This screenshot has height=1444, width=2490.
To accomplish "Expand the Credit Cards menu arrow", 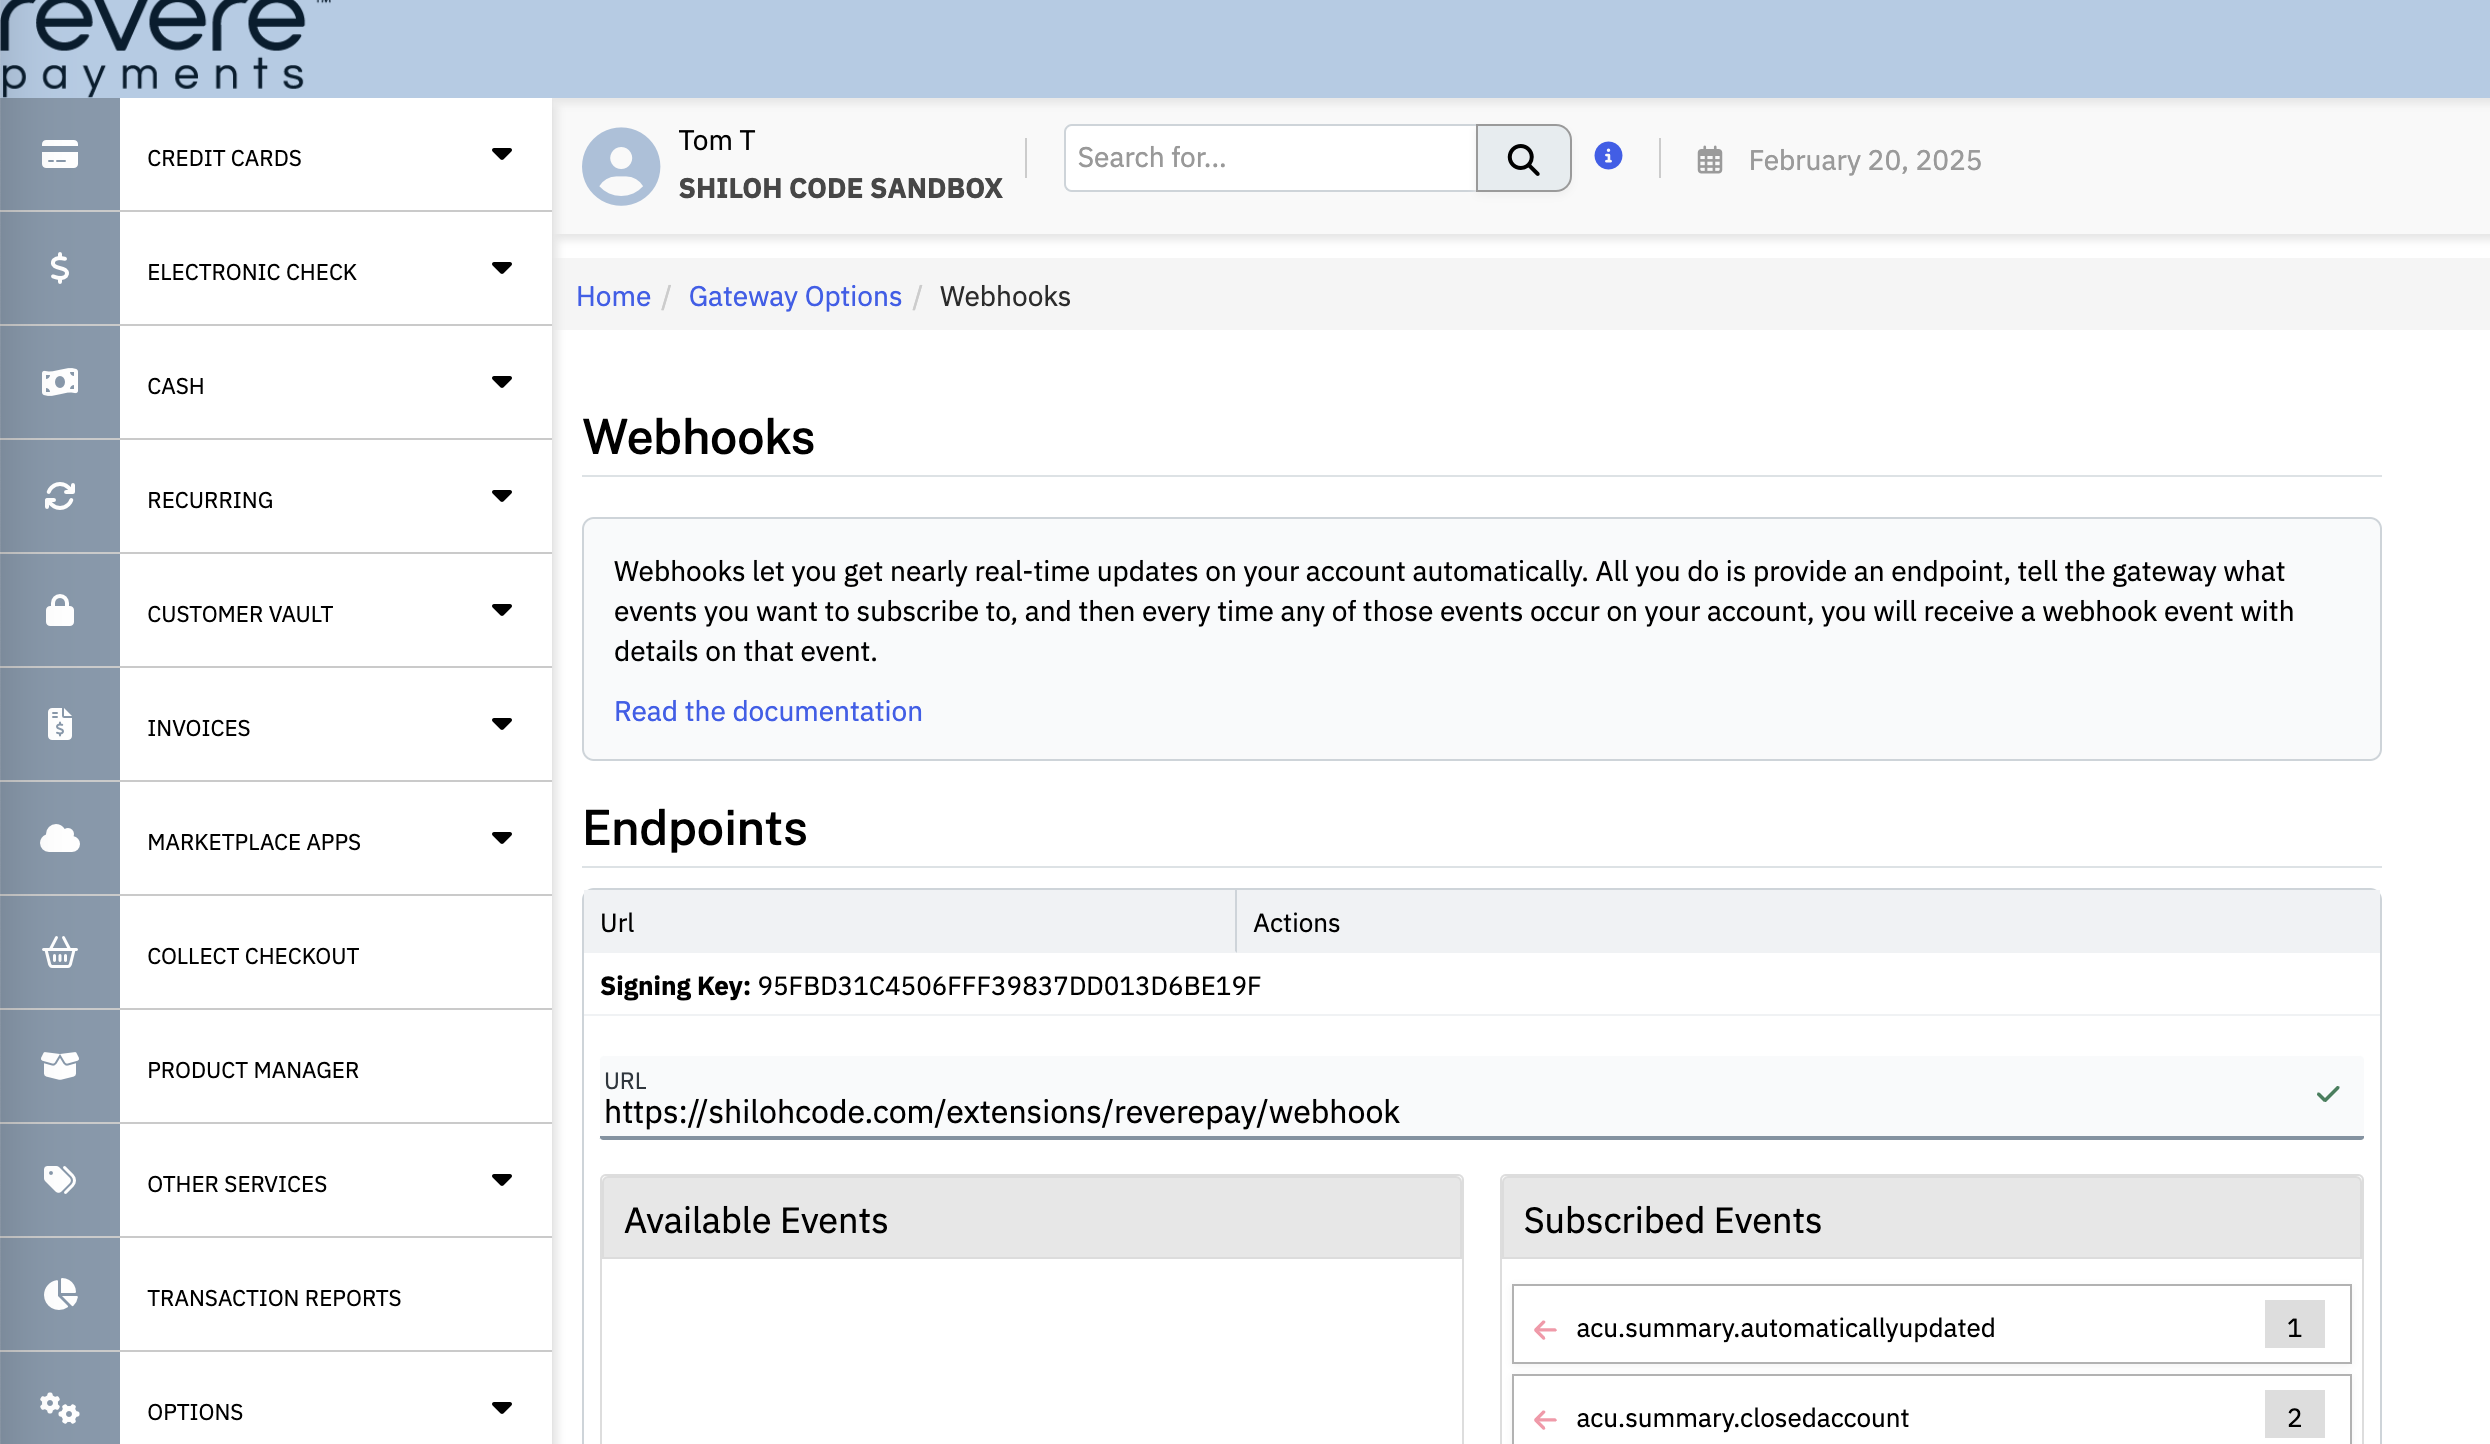I will point(502,154).
